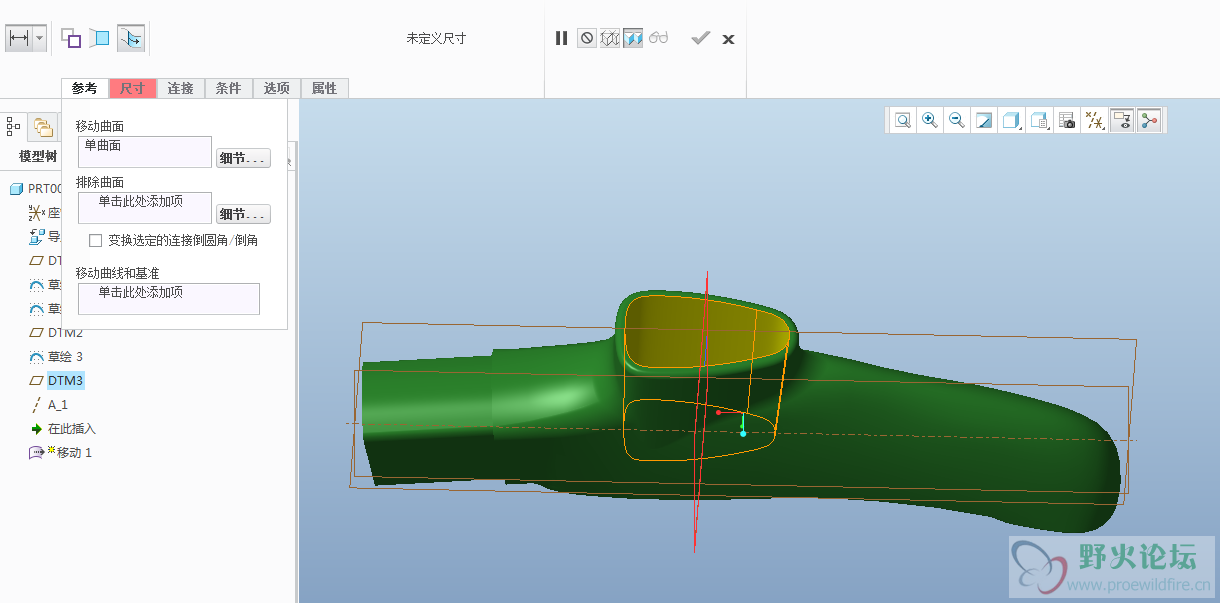Image resolution: width=1220 pixels, height=603 pixels.
Task: Click the Zoom In magnifier icon
Action: 930,121
